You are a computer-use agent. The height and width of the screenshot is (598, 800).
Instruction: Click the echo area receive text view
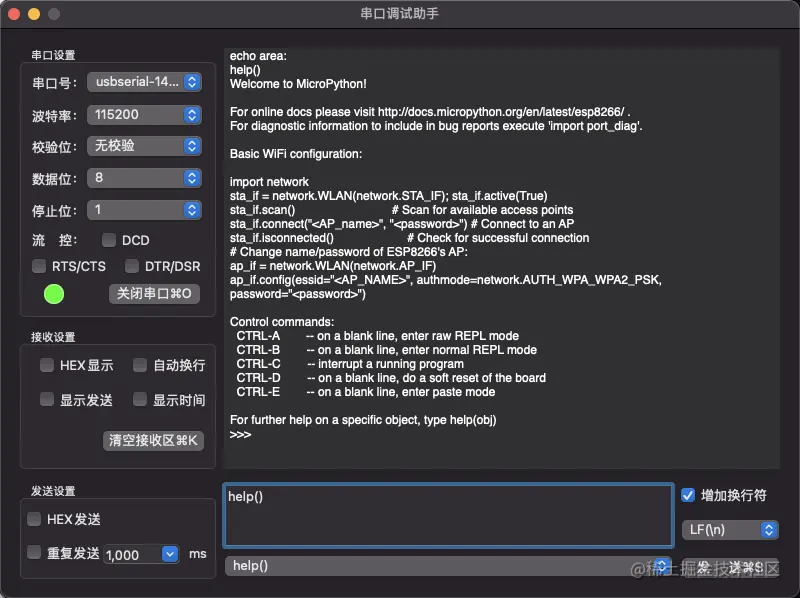point(502,258)
